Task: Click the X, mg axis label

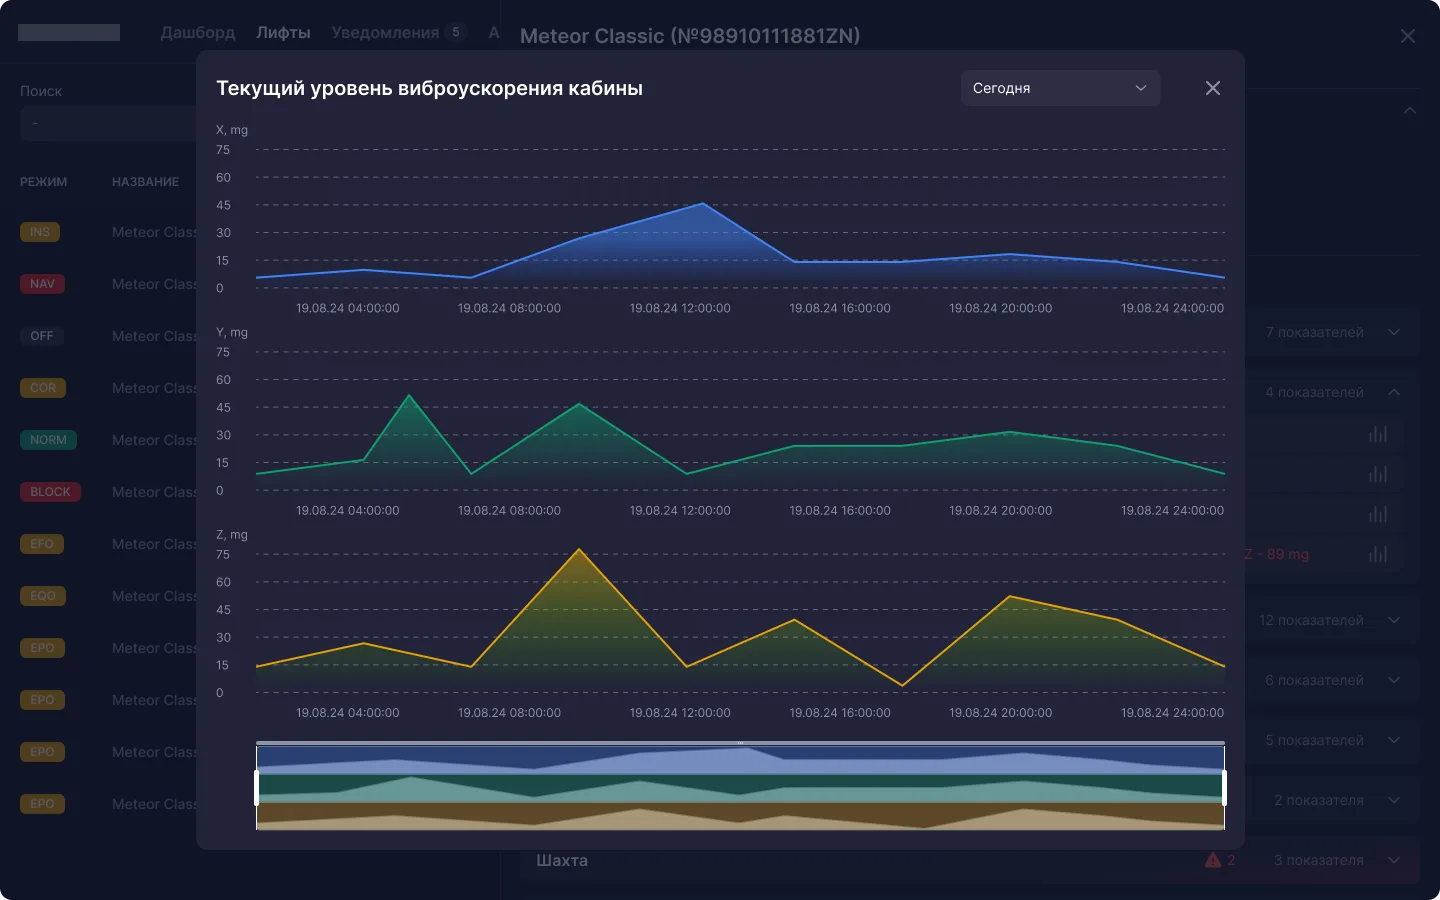Action: (x=232, y=130)
